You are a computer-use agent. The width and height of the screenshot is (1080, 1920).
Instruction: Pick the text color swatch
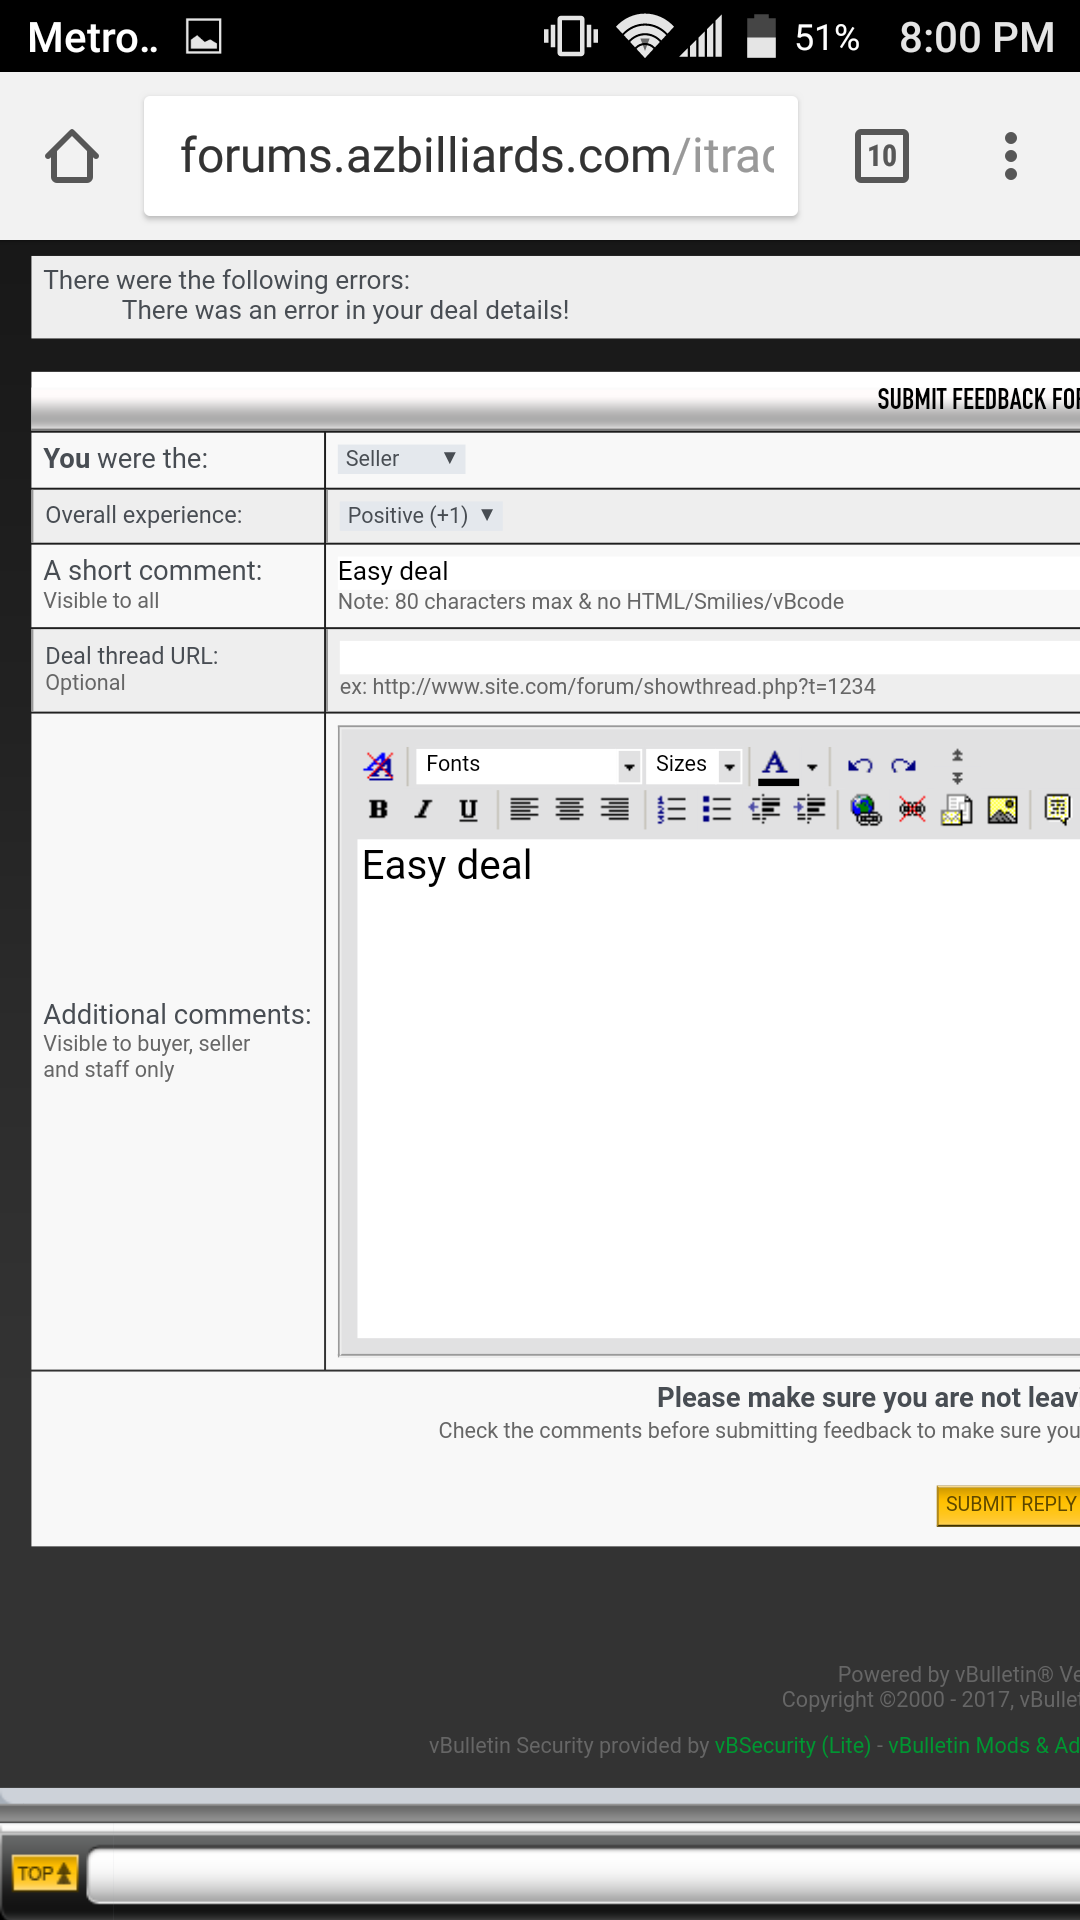[x=776, y=766]
